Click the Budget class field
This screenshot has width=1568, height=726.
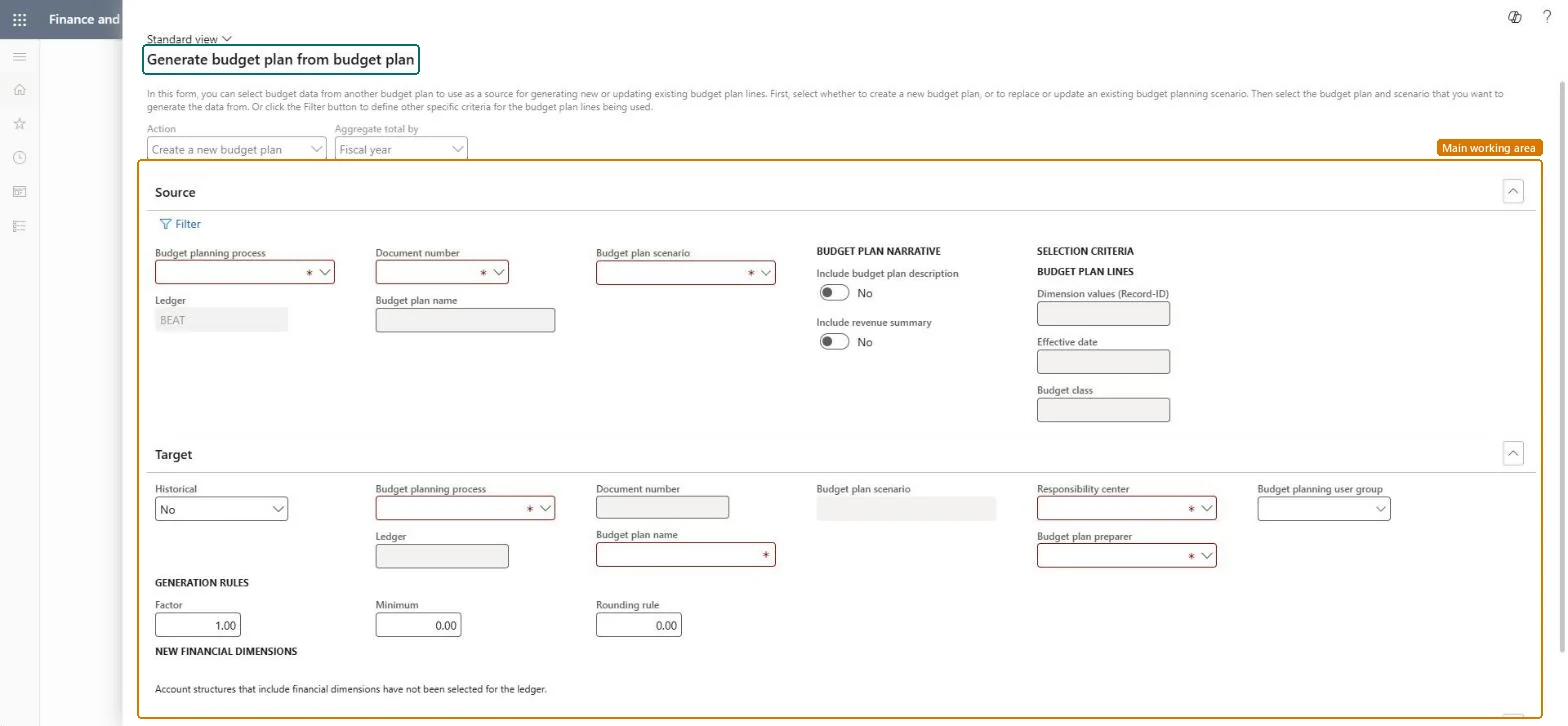click(x=1103, y=409)
